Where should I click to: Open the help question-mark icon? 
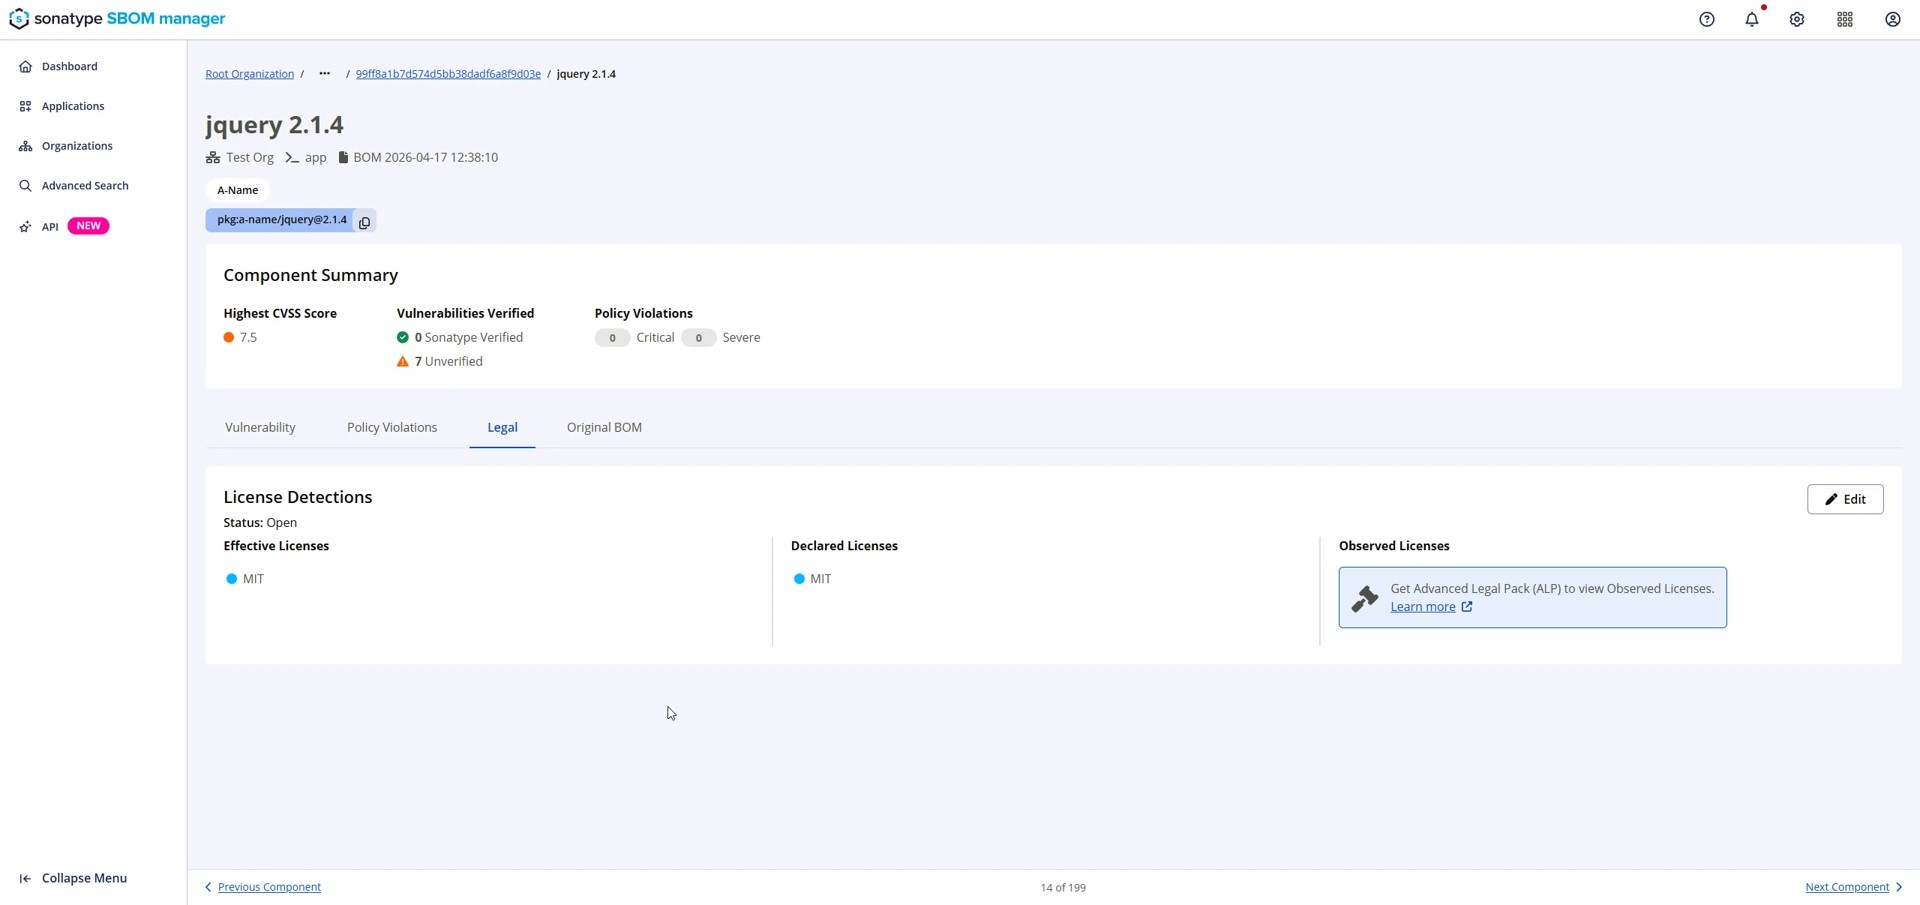pyautogui.click(x=1707, y=20)
